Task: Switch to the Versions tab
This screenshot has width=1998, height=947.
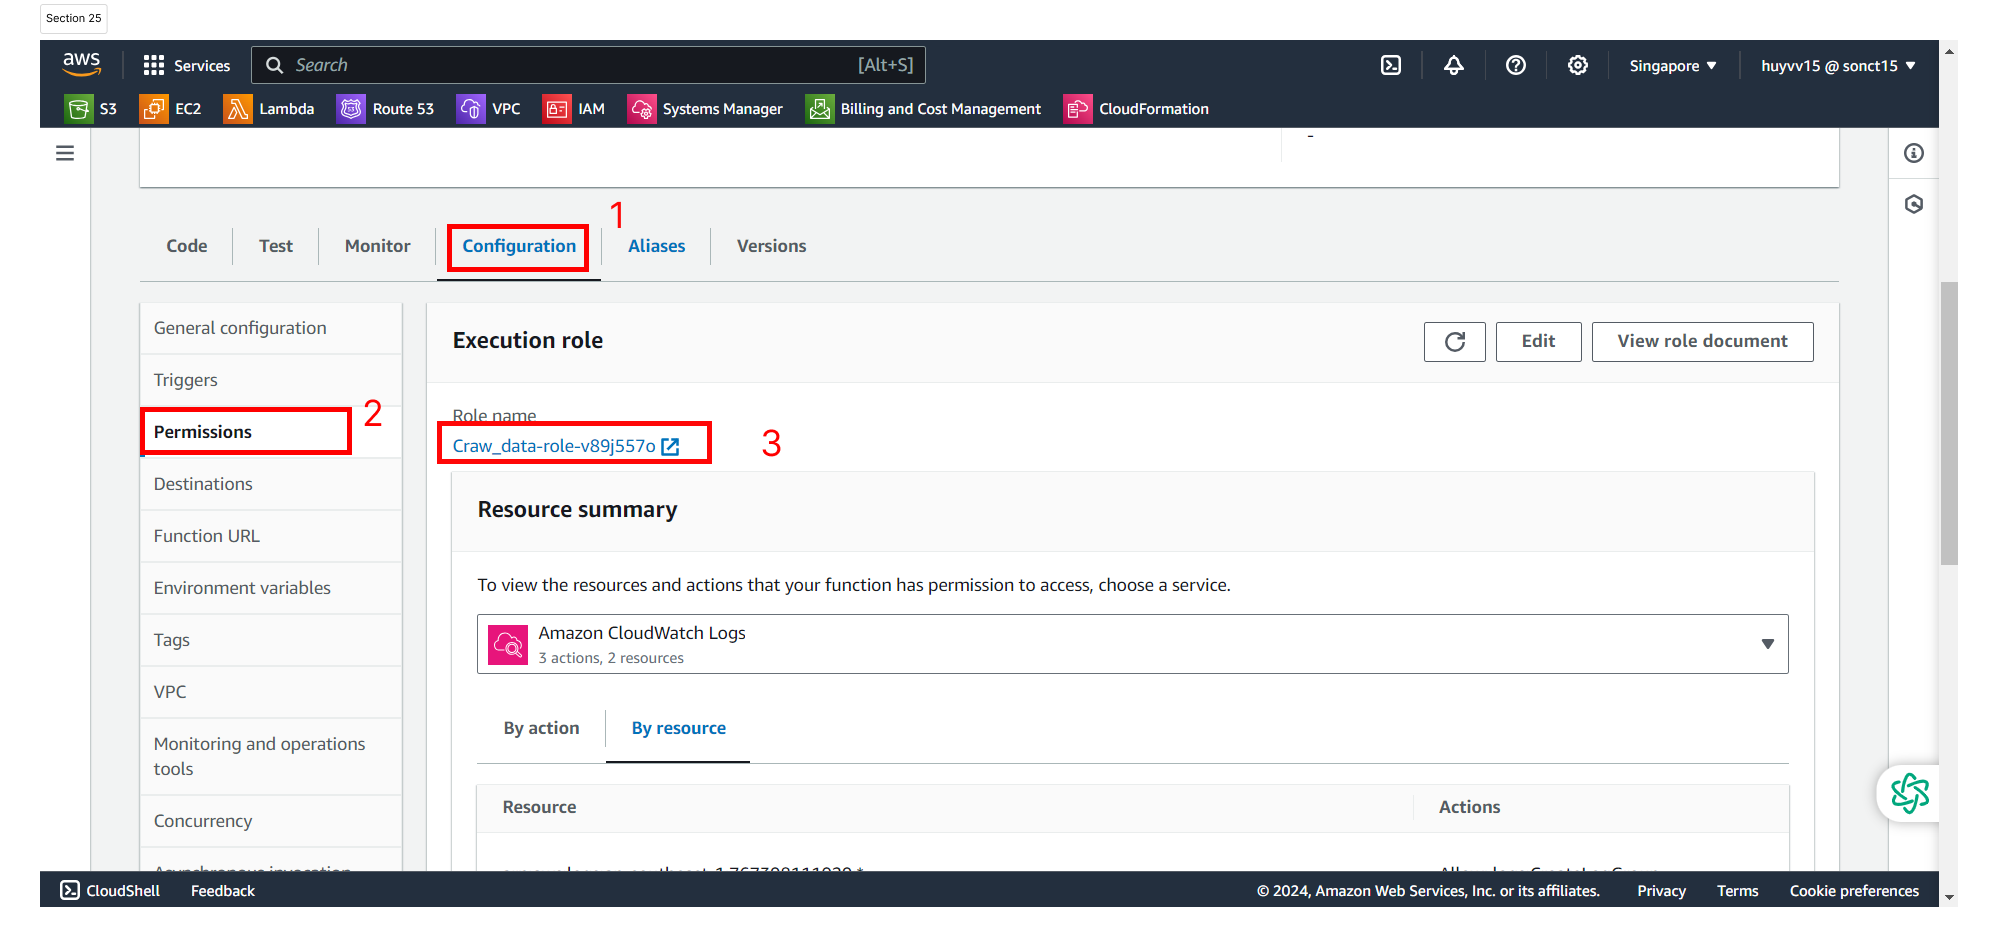Action: point(771,246)
